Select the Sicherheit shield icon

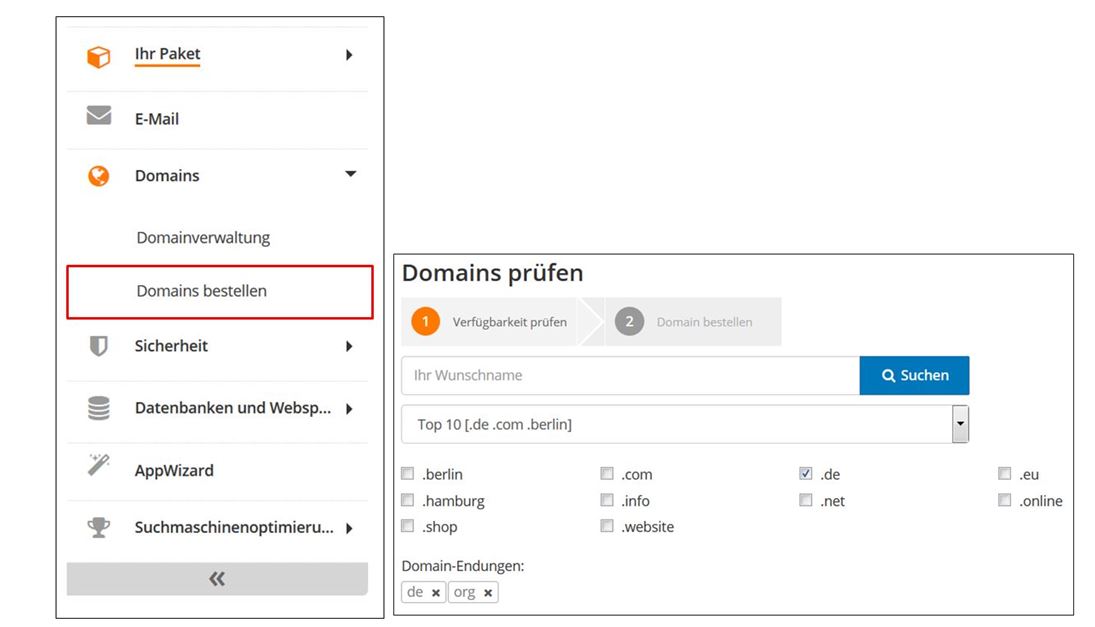[x=98, y=346]
